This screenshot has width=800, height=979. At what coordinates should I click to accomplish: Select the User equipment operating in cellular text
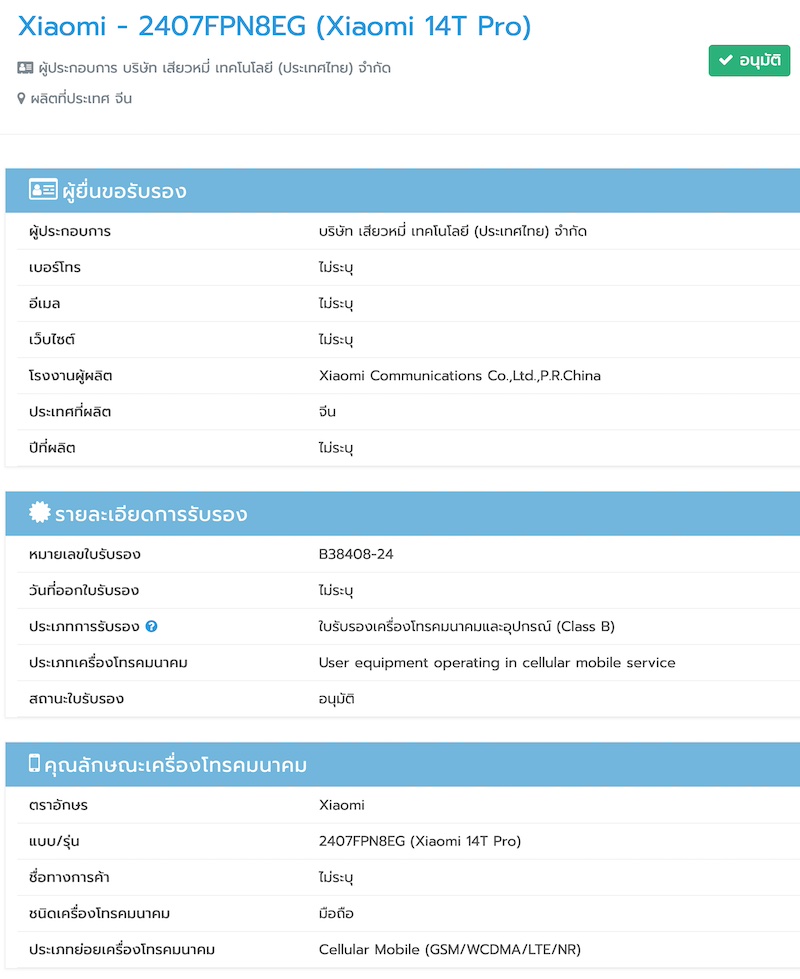pos(497,662)
